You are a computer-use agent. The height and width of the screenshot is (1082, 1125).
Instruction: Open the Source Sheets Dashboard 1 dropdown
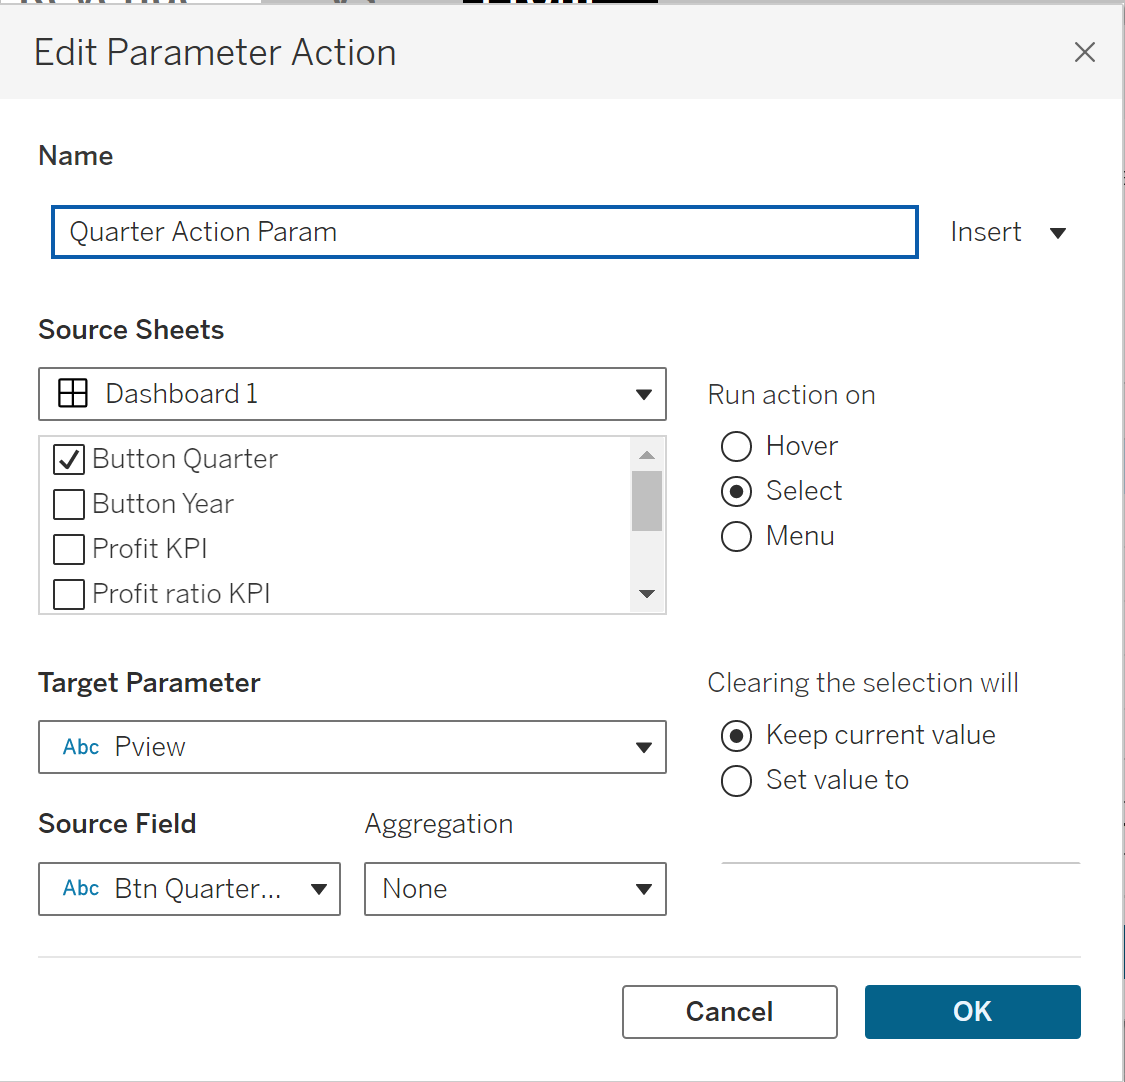tap(352, 394)
